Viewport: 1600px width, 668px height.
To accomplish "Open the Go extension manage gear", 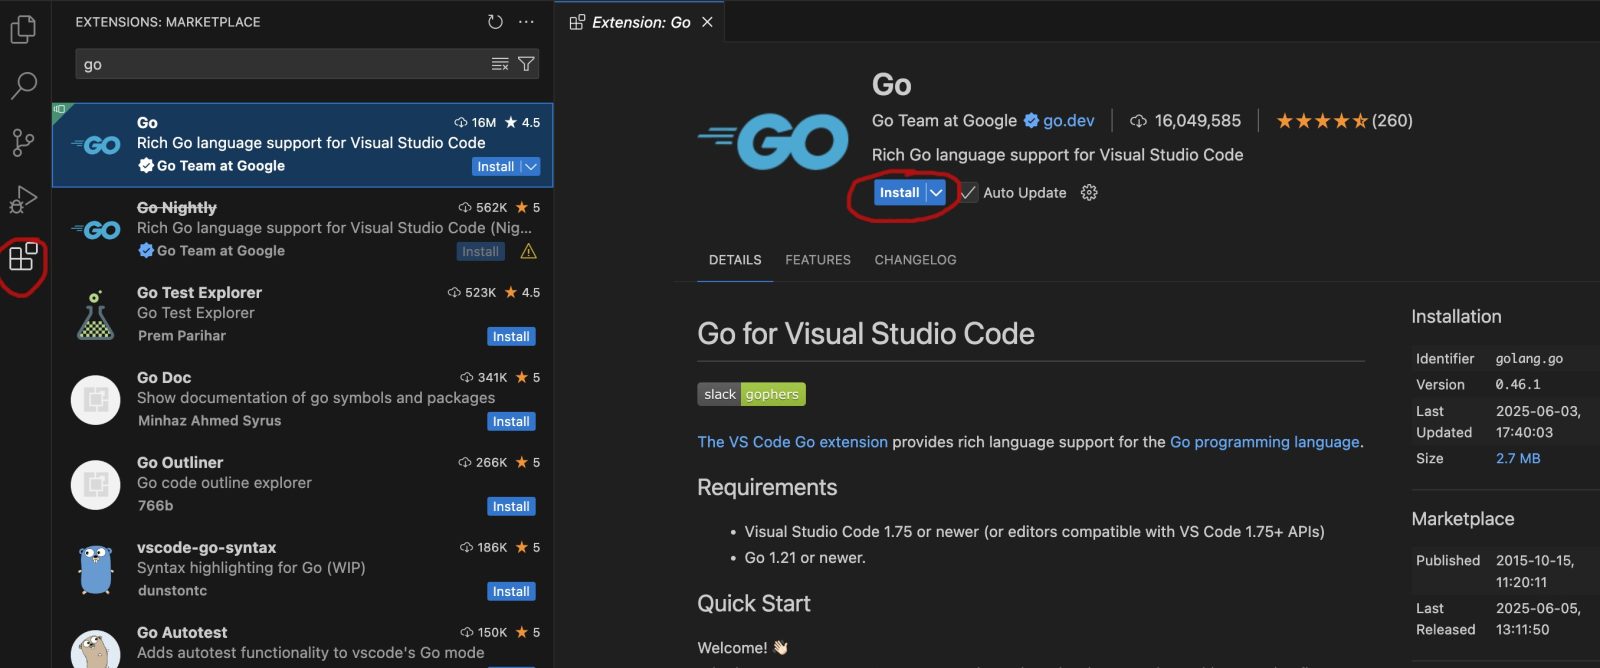I will pyautogui.click(x=1089, y=193).
